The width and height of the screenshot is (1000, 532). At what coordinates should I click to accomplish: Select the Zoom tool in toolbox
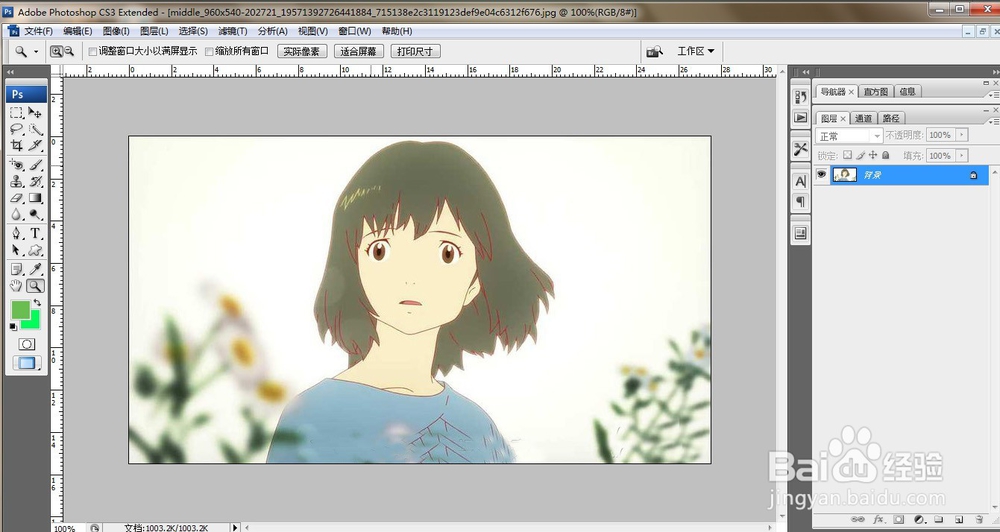tap(35, 286)
